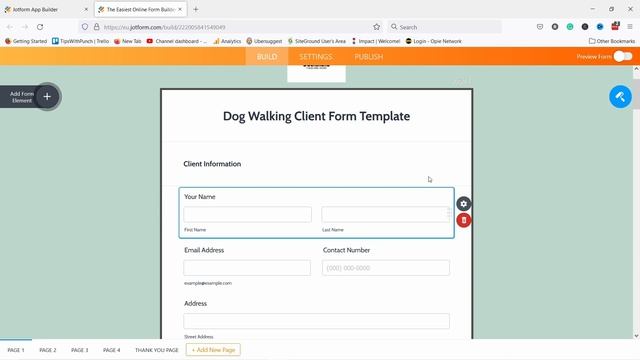The width and height of the screenshot is (640, 360).
Task: Click the Street Address input field
Action: (316, 321)
